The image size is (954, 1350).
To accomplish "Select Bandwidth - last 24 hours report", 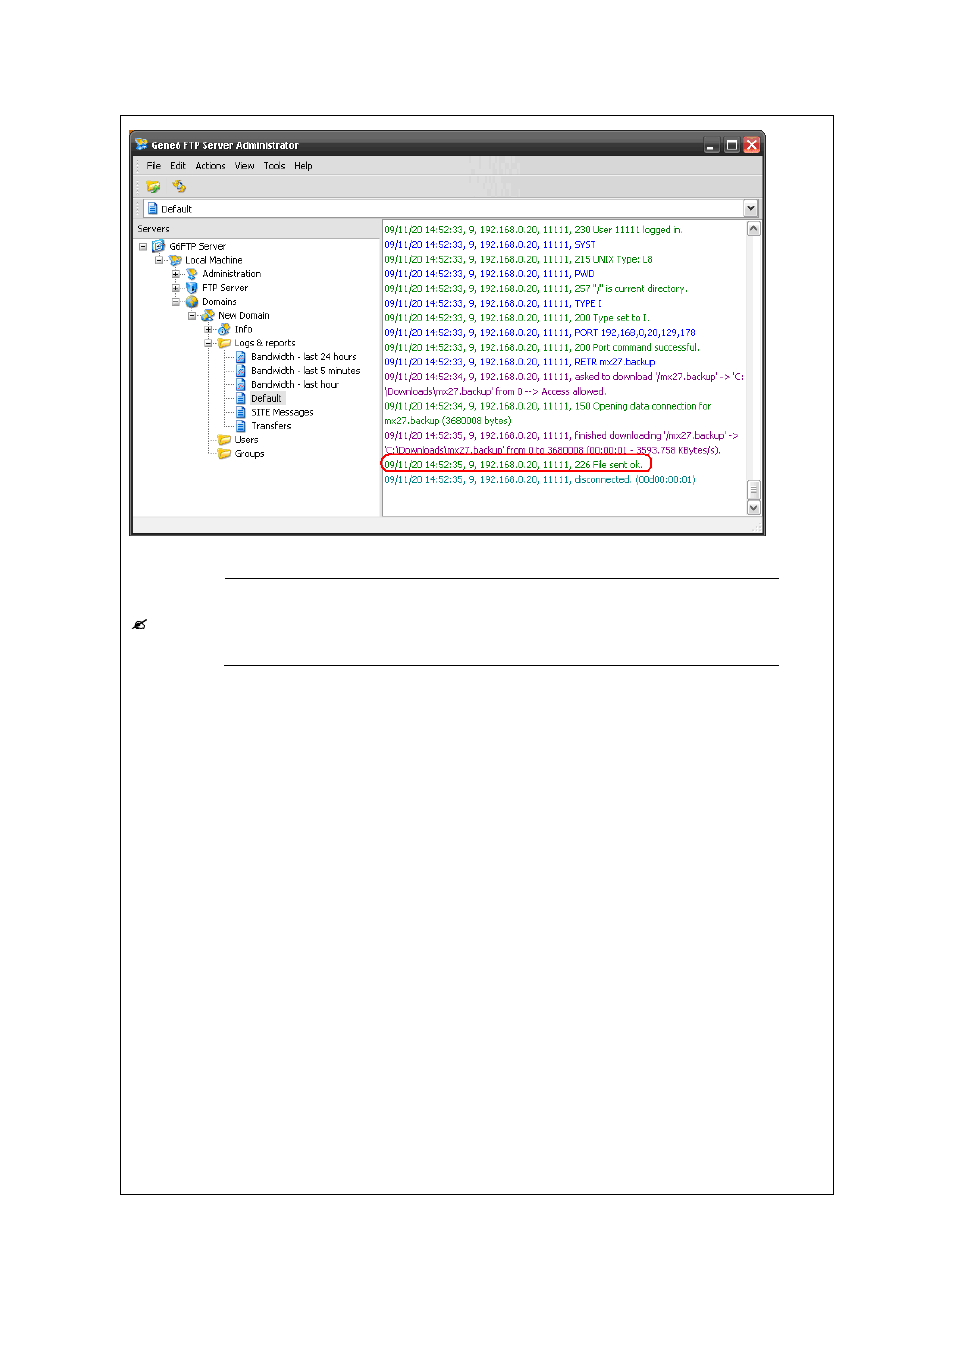I will [304, 357].
